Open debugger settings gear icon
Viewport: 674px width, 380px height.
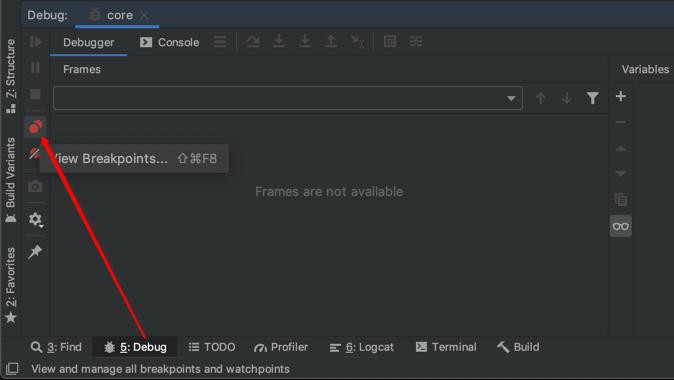pos(36,219)
